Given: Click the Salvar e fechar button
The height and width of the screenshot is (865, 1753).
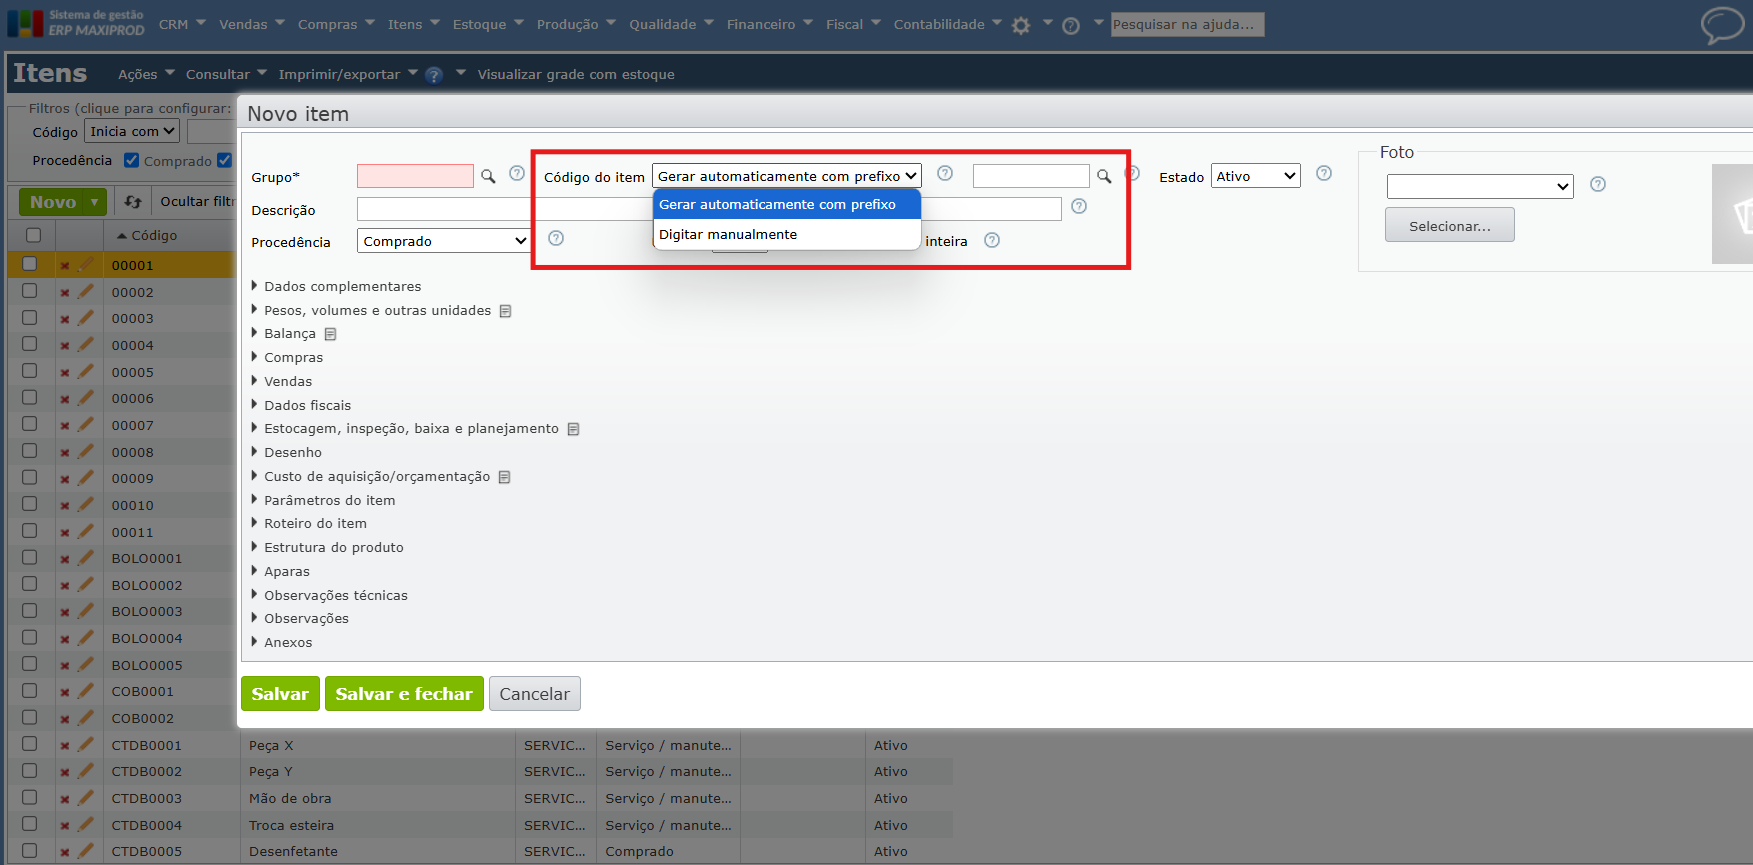Looking at the screenshot, I should click(x=404, y=694).
